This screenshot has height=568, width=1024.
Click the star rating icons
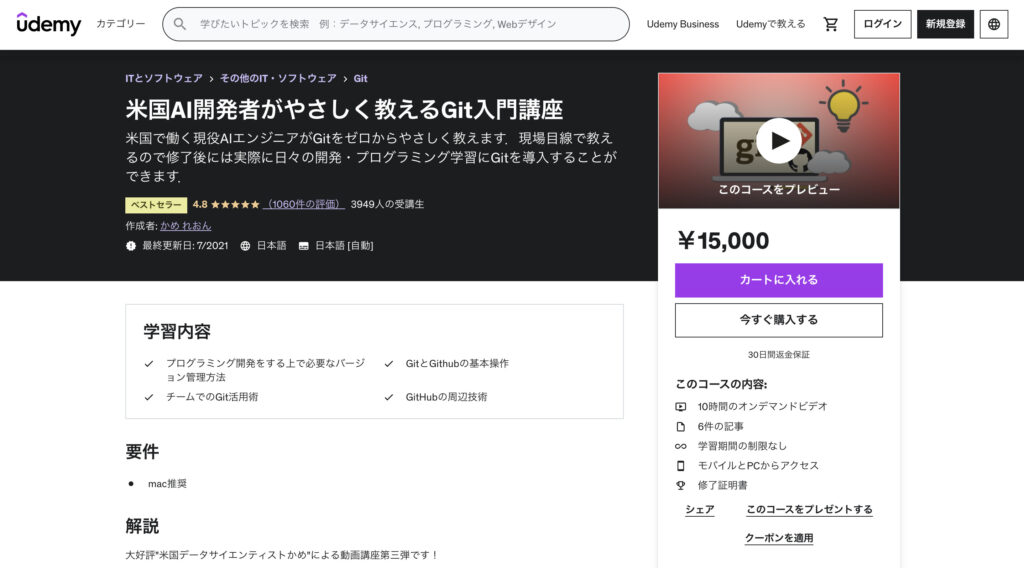(x=235, y=204)
